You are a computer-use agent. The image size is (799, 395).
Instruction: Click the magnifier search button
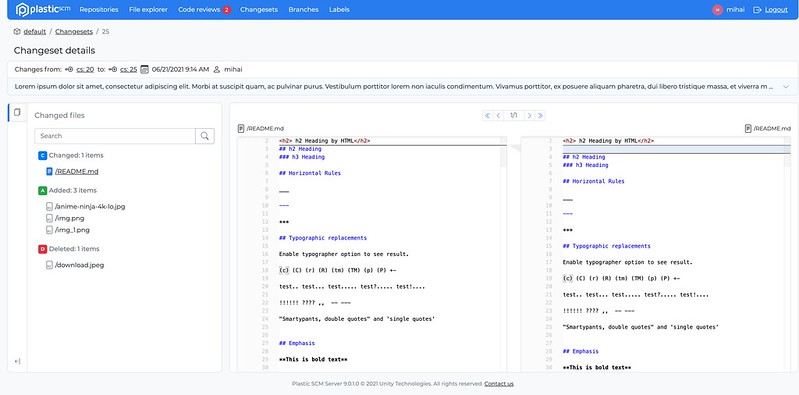point(205,136)
